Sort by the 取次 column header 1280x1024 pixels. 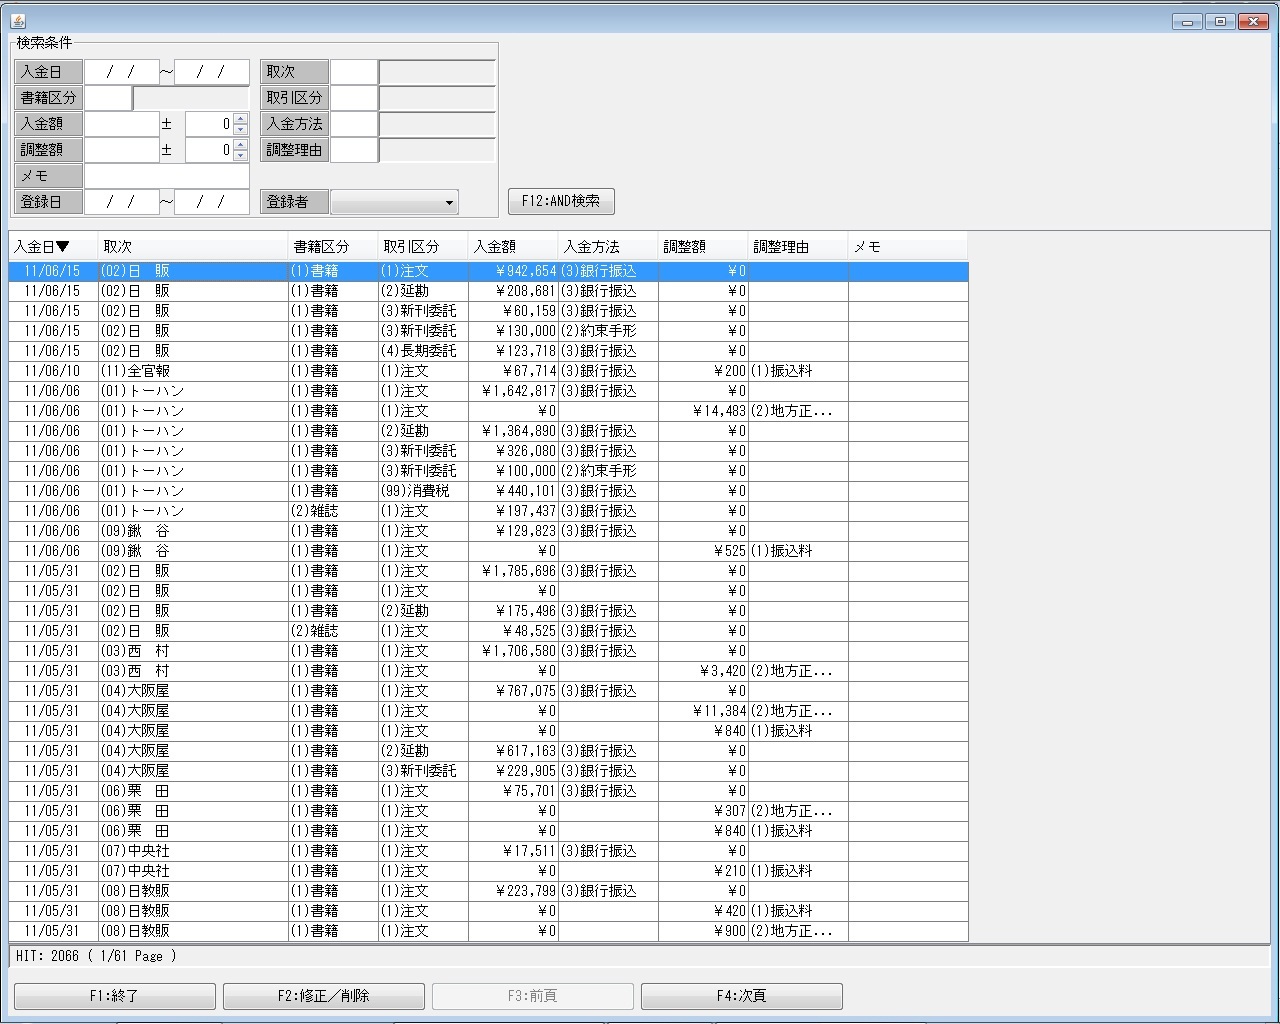(193, 247)
